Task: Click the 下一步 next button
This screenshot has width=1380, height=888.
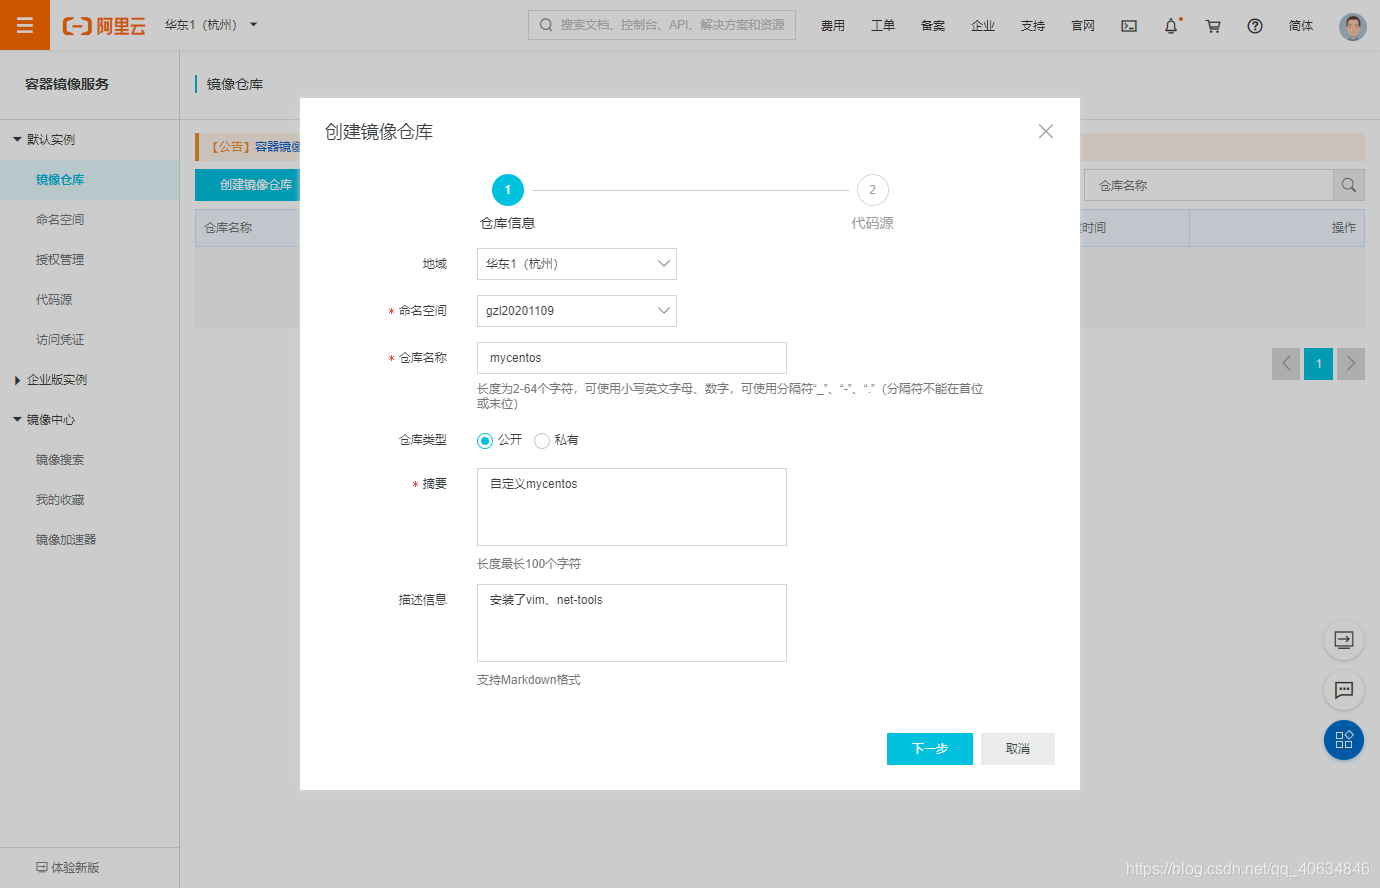Action: (930, 749)
